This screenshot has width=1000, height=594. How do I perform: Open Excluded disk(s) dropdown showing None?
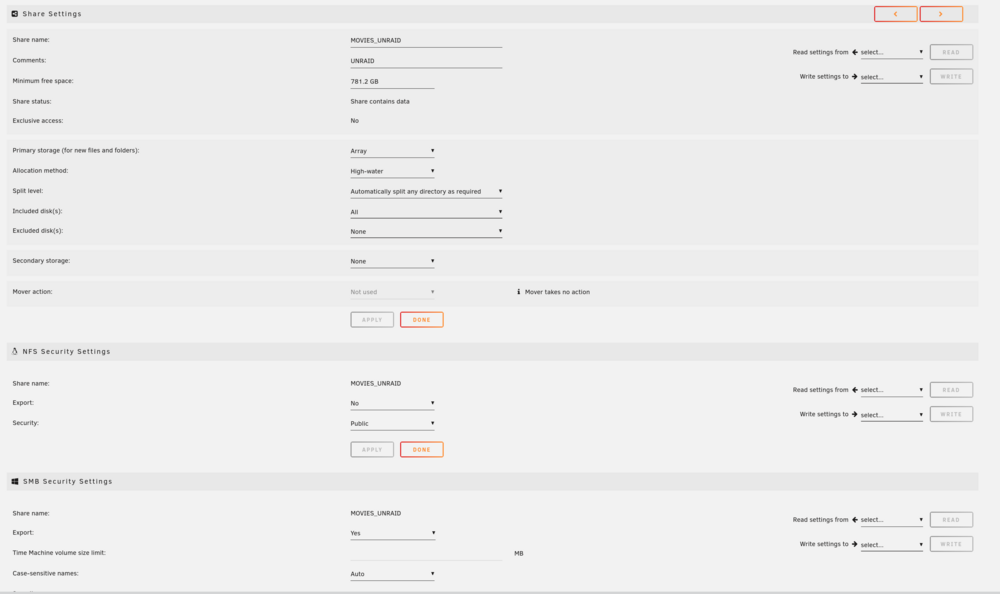tap(426, 232)
